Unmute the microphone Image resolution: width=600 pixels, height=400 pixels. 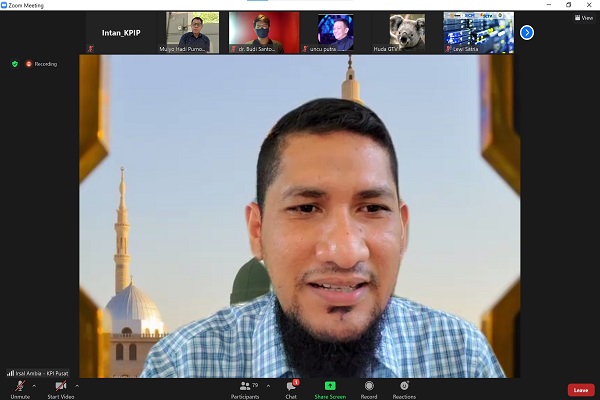[18, 387]
